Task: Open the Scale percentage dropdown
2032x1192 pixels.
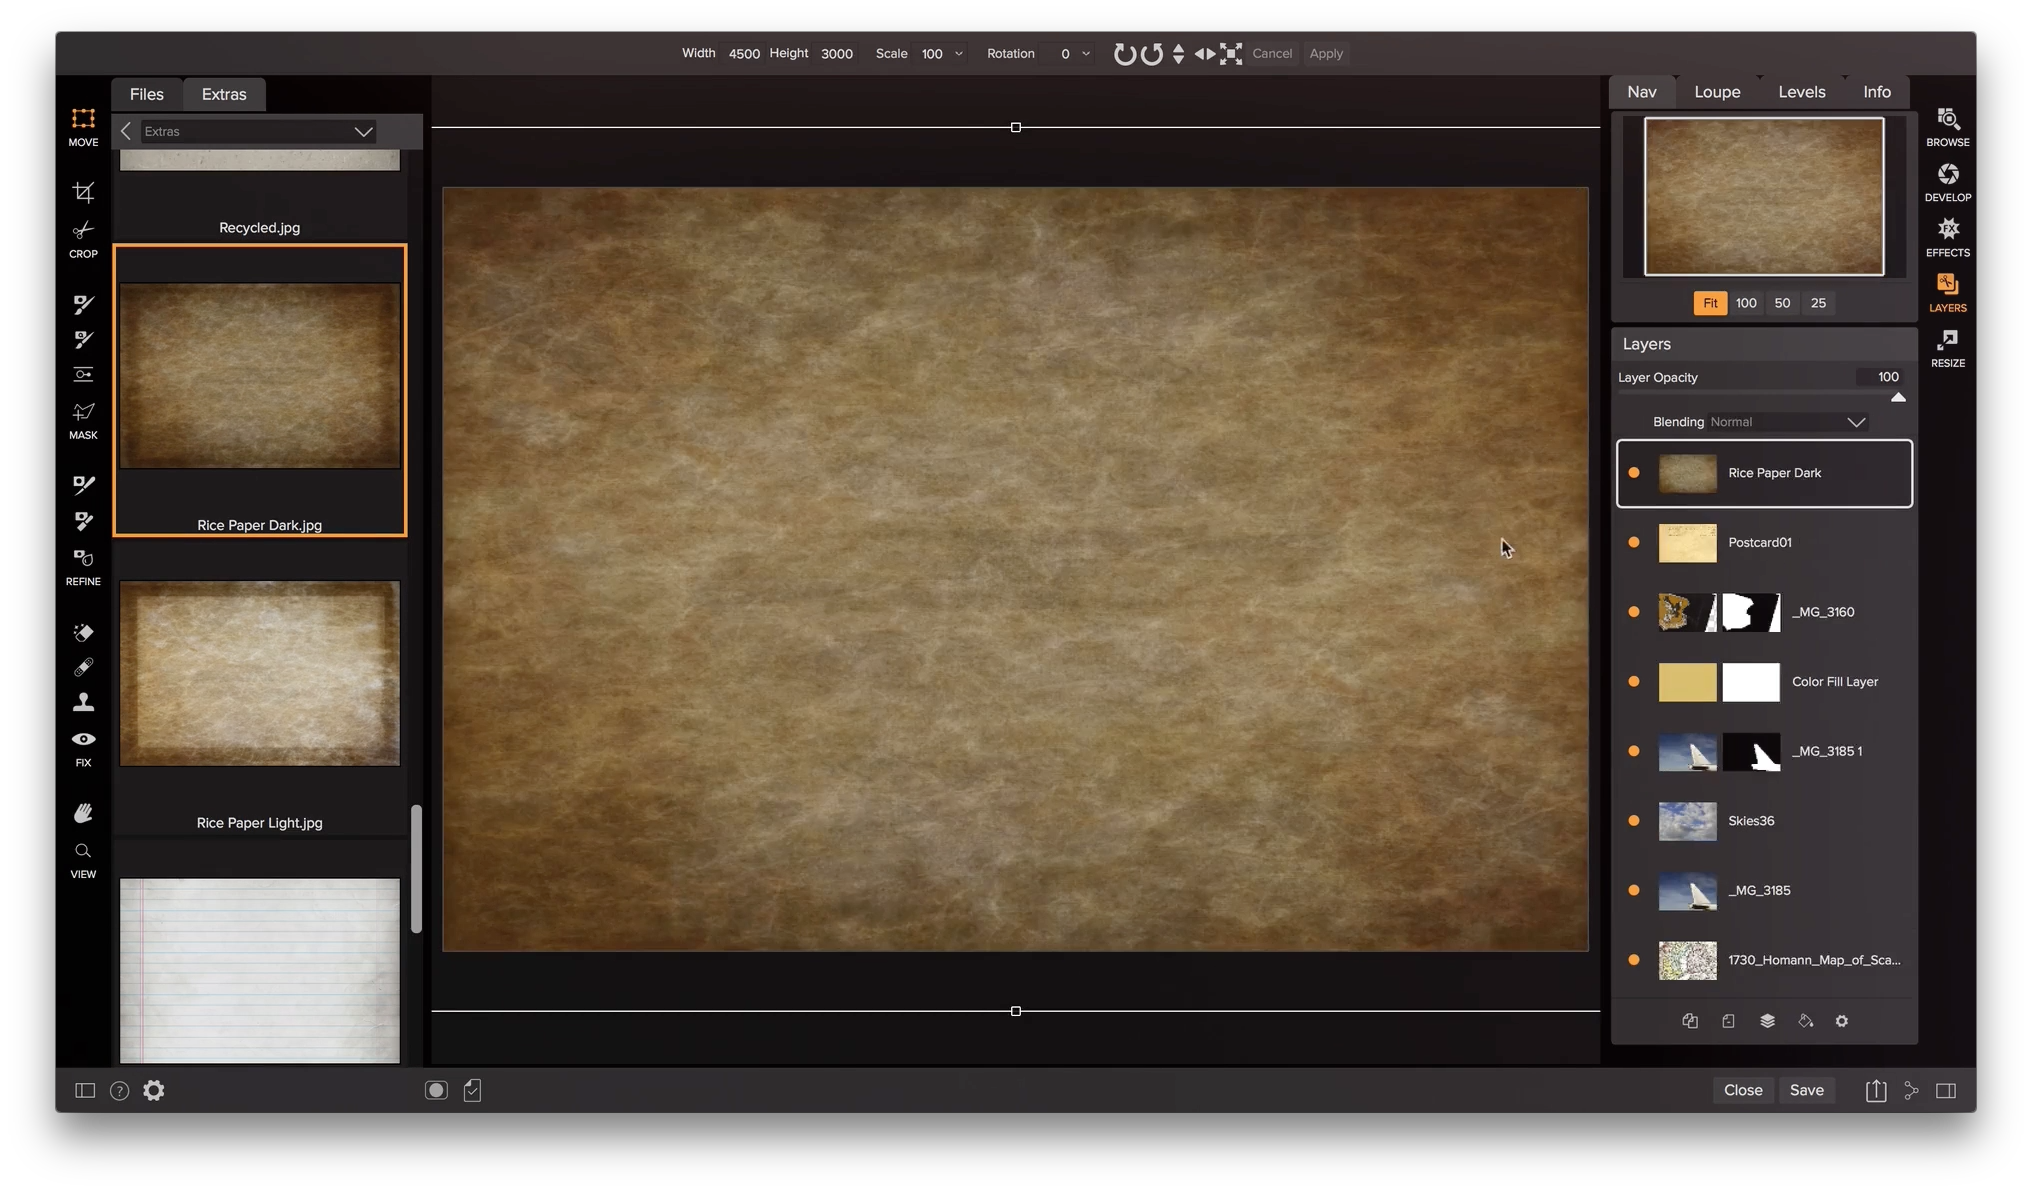Action: click(x=958, y=54)
